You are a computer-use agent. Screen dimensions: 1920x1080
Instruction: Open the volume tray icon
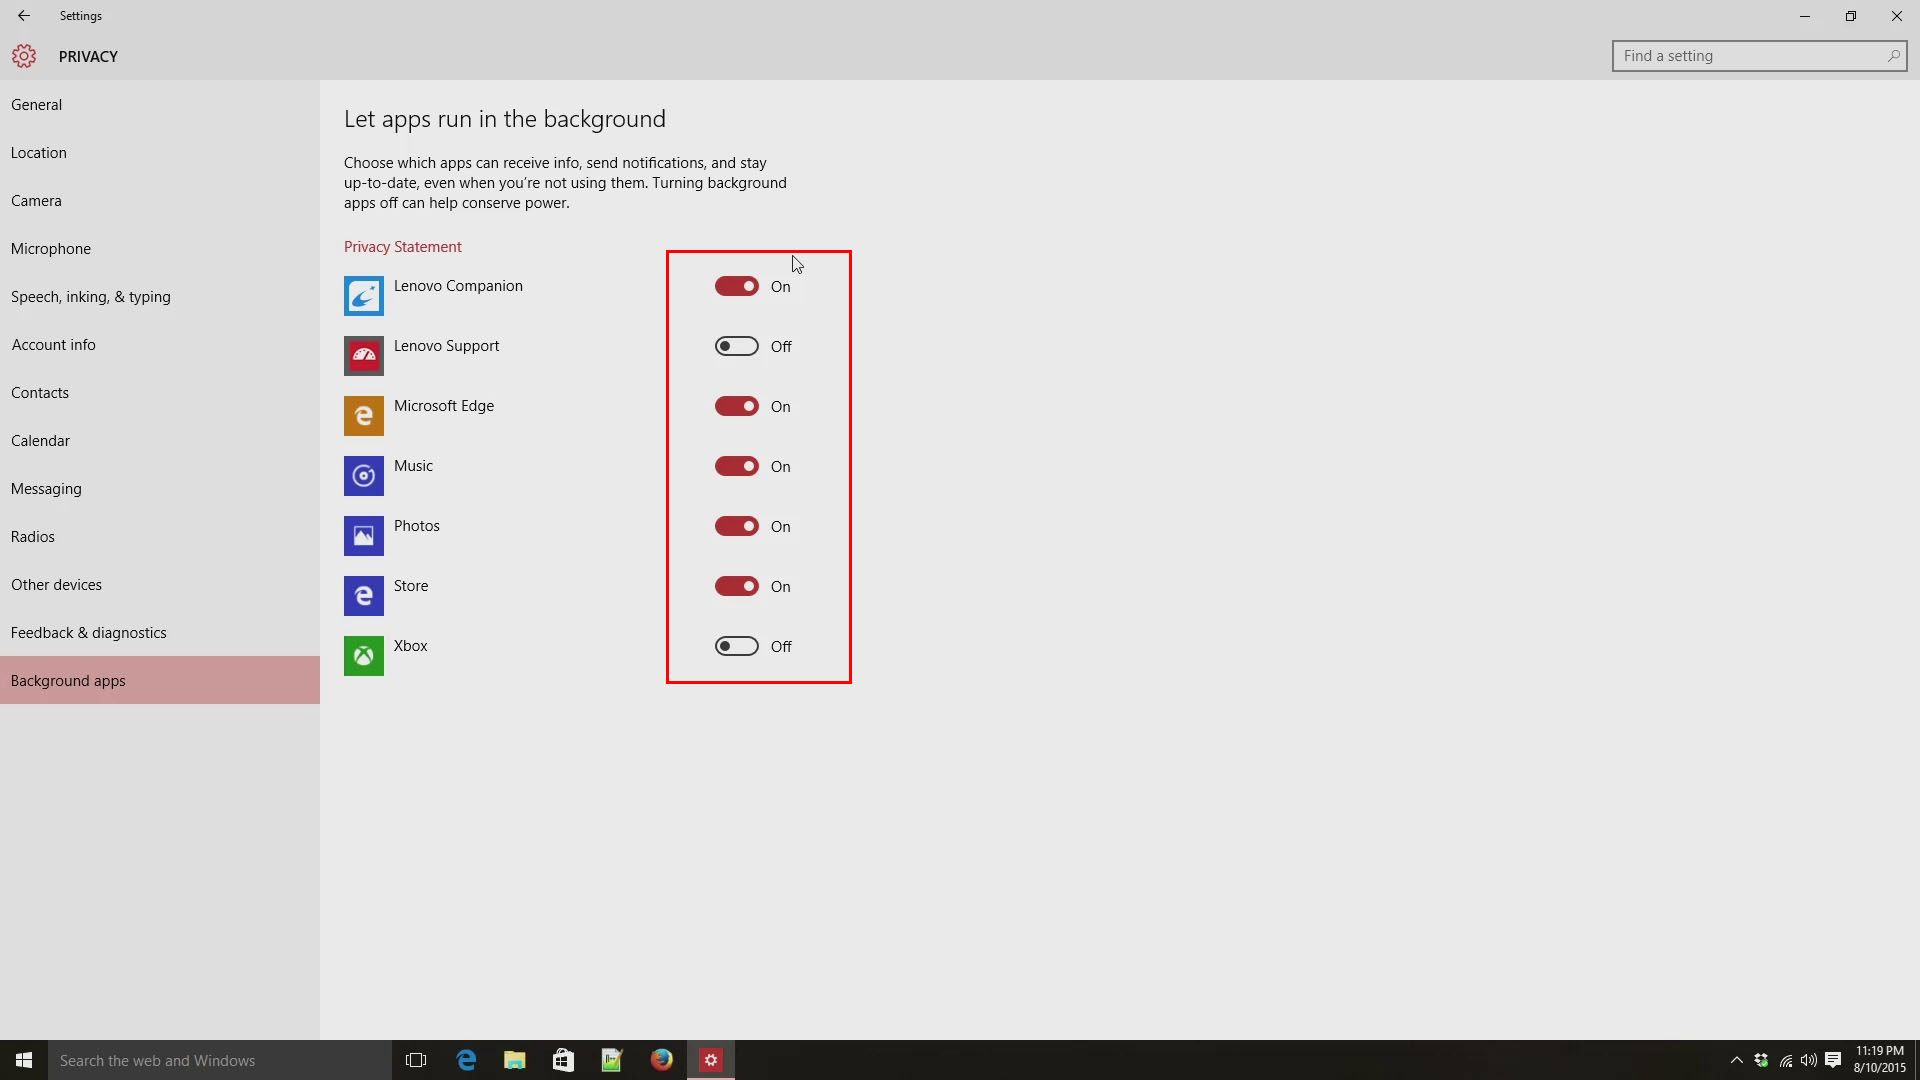(1809, 1060)
